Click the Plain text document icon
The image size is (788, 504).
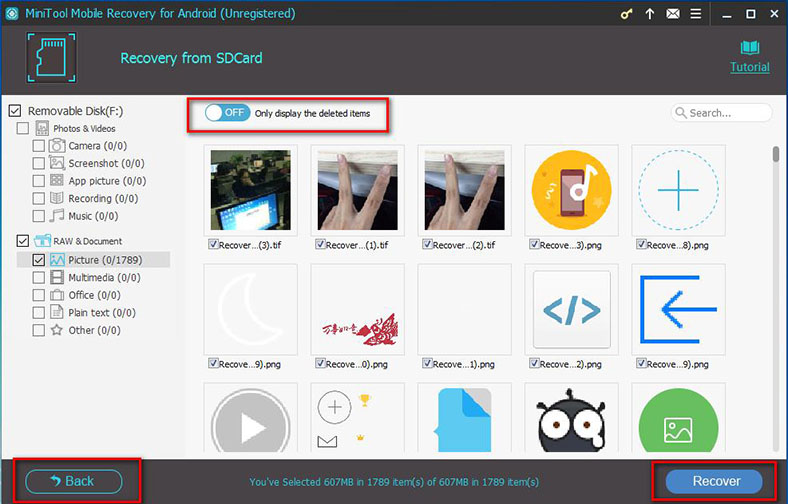57,312
